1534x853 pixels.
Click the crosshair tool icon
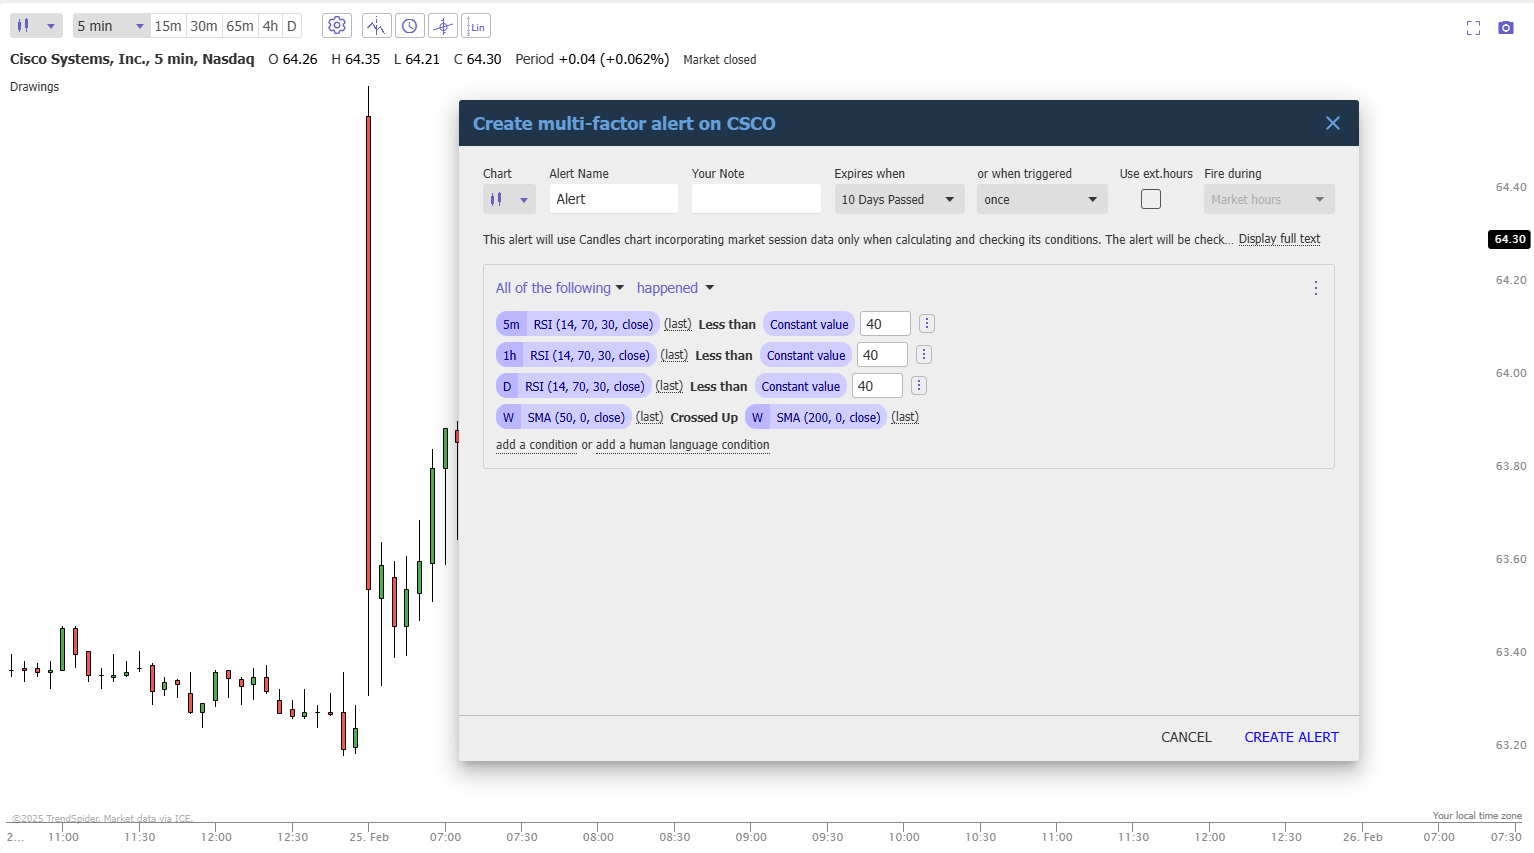pyautogui.click(x=443, y=26)
